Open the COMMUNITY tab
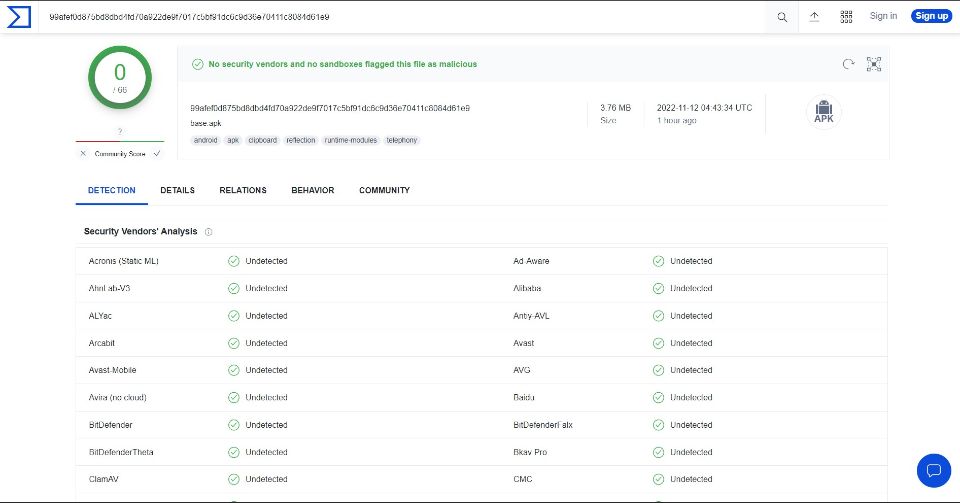Screen dimensions: 960x503 coord(384,190)
